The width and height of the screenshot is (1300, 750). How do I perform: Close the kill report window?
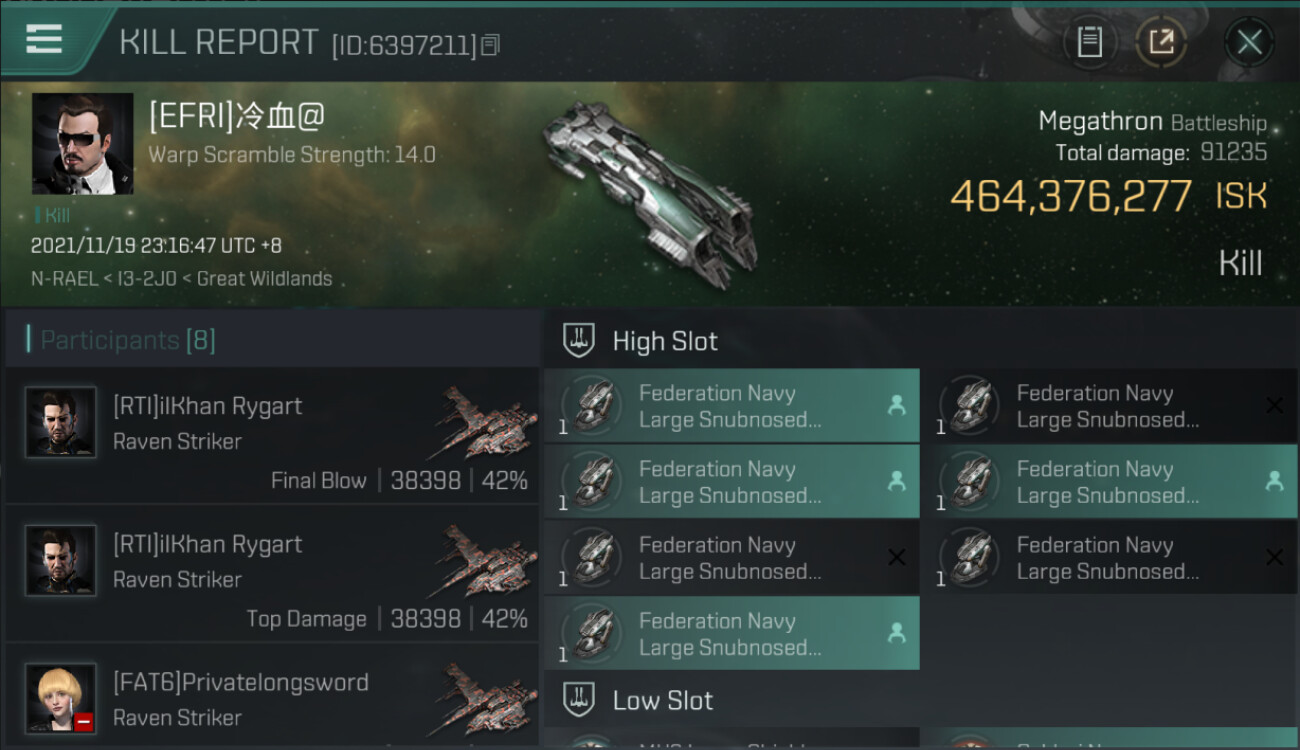coord(1249,42)
